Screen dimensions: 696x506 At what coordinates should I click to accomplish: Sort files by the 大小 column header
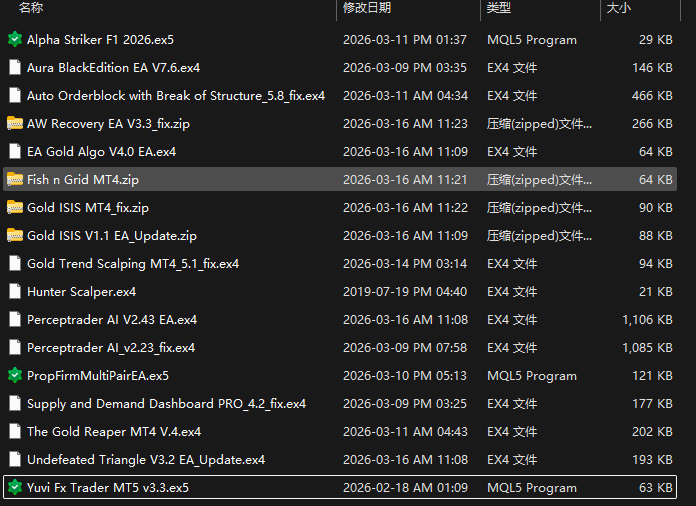tap(618, 8)
